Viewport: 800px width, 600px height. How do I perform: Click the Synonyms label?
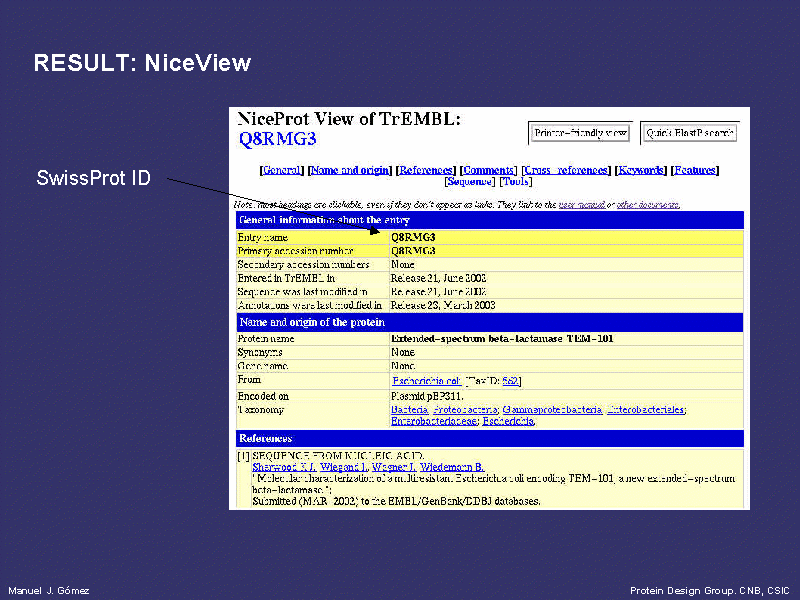click(259, 353)
